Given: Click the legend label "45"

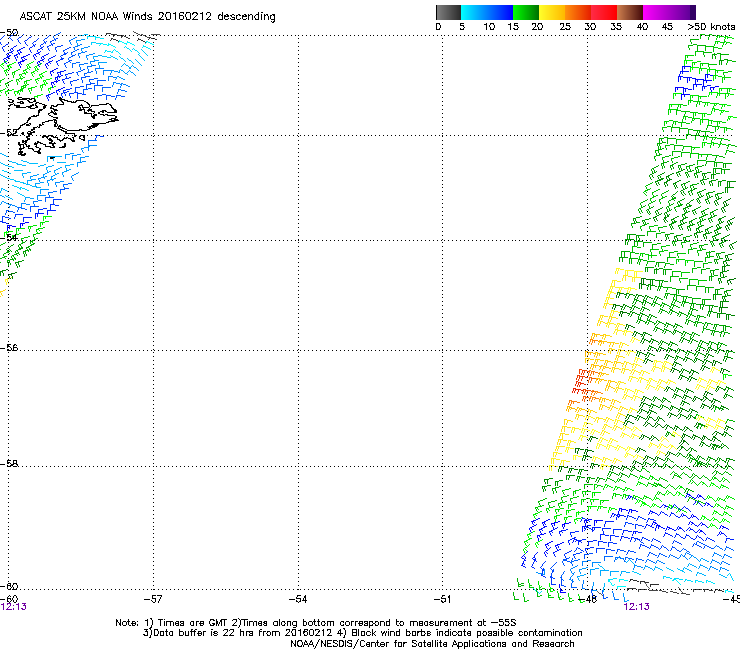Looking at the screenshot, I should pos(667,27).
